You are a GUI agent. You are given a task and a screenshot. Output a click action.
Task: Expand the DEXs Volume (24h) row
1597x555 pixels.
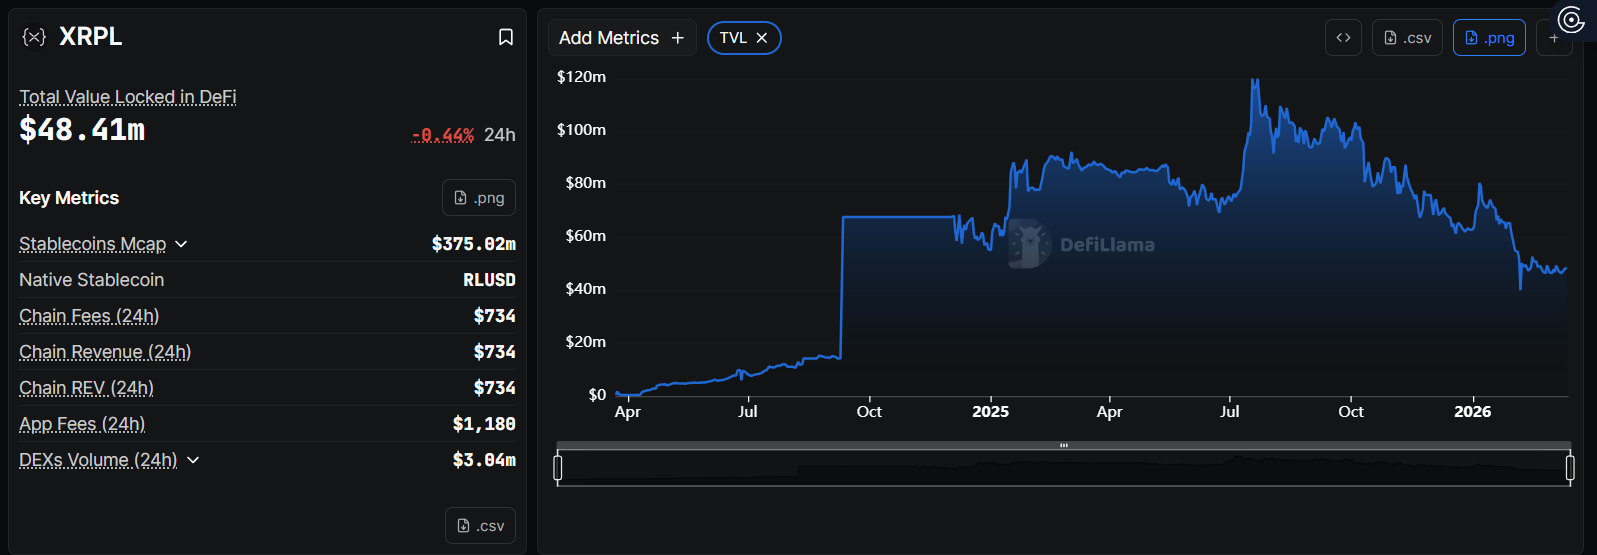click(193, 460)
